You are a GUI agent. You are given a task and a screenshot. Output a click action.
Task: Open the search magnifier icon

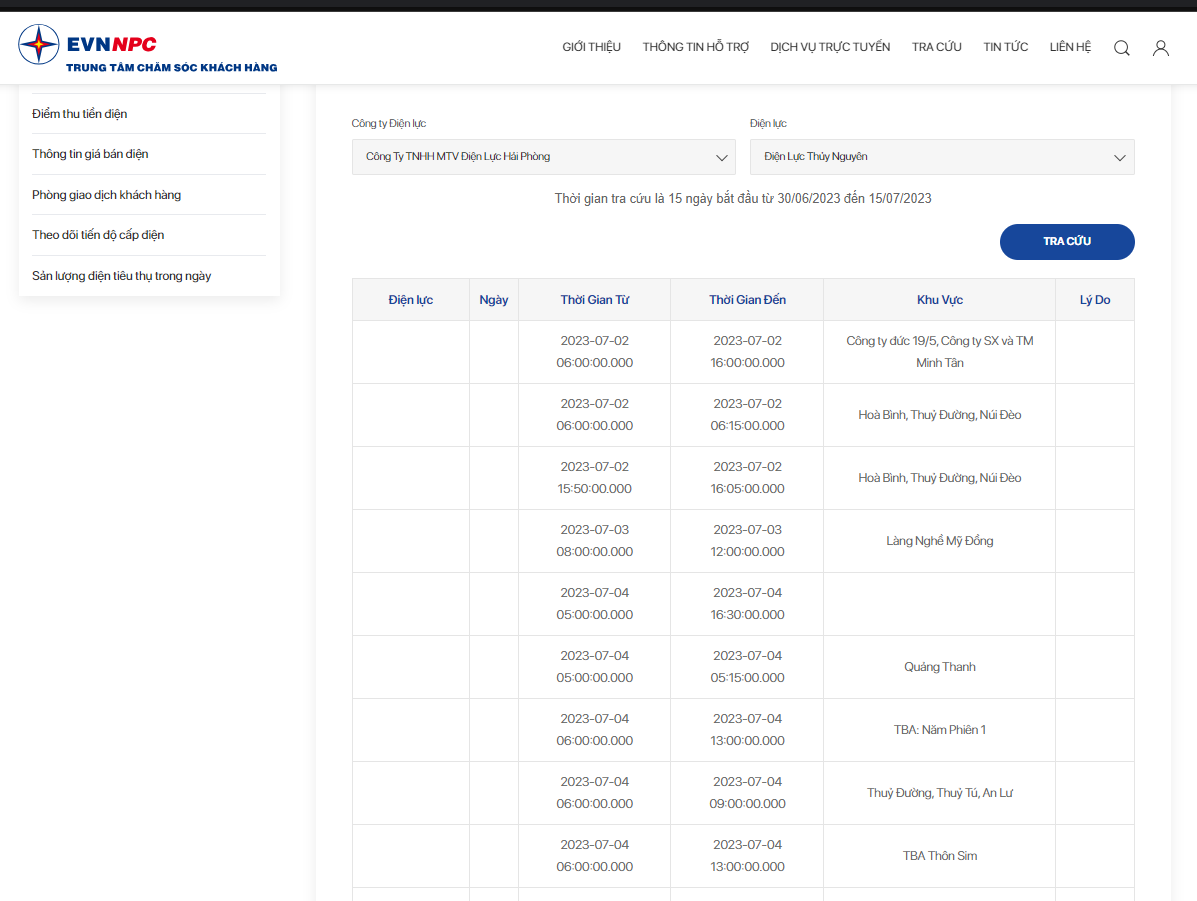coord(1121,48)
